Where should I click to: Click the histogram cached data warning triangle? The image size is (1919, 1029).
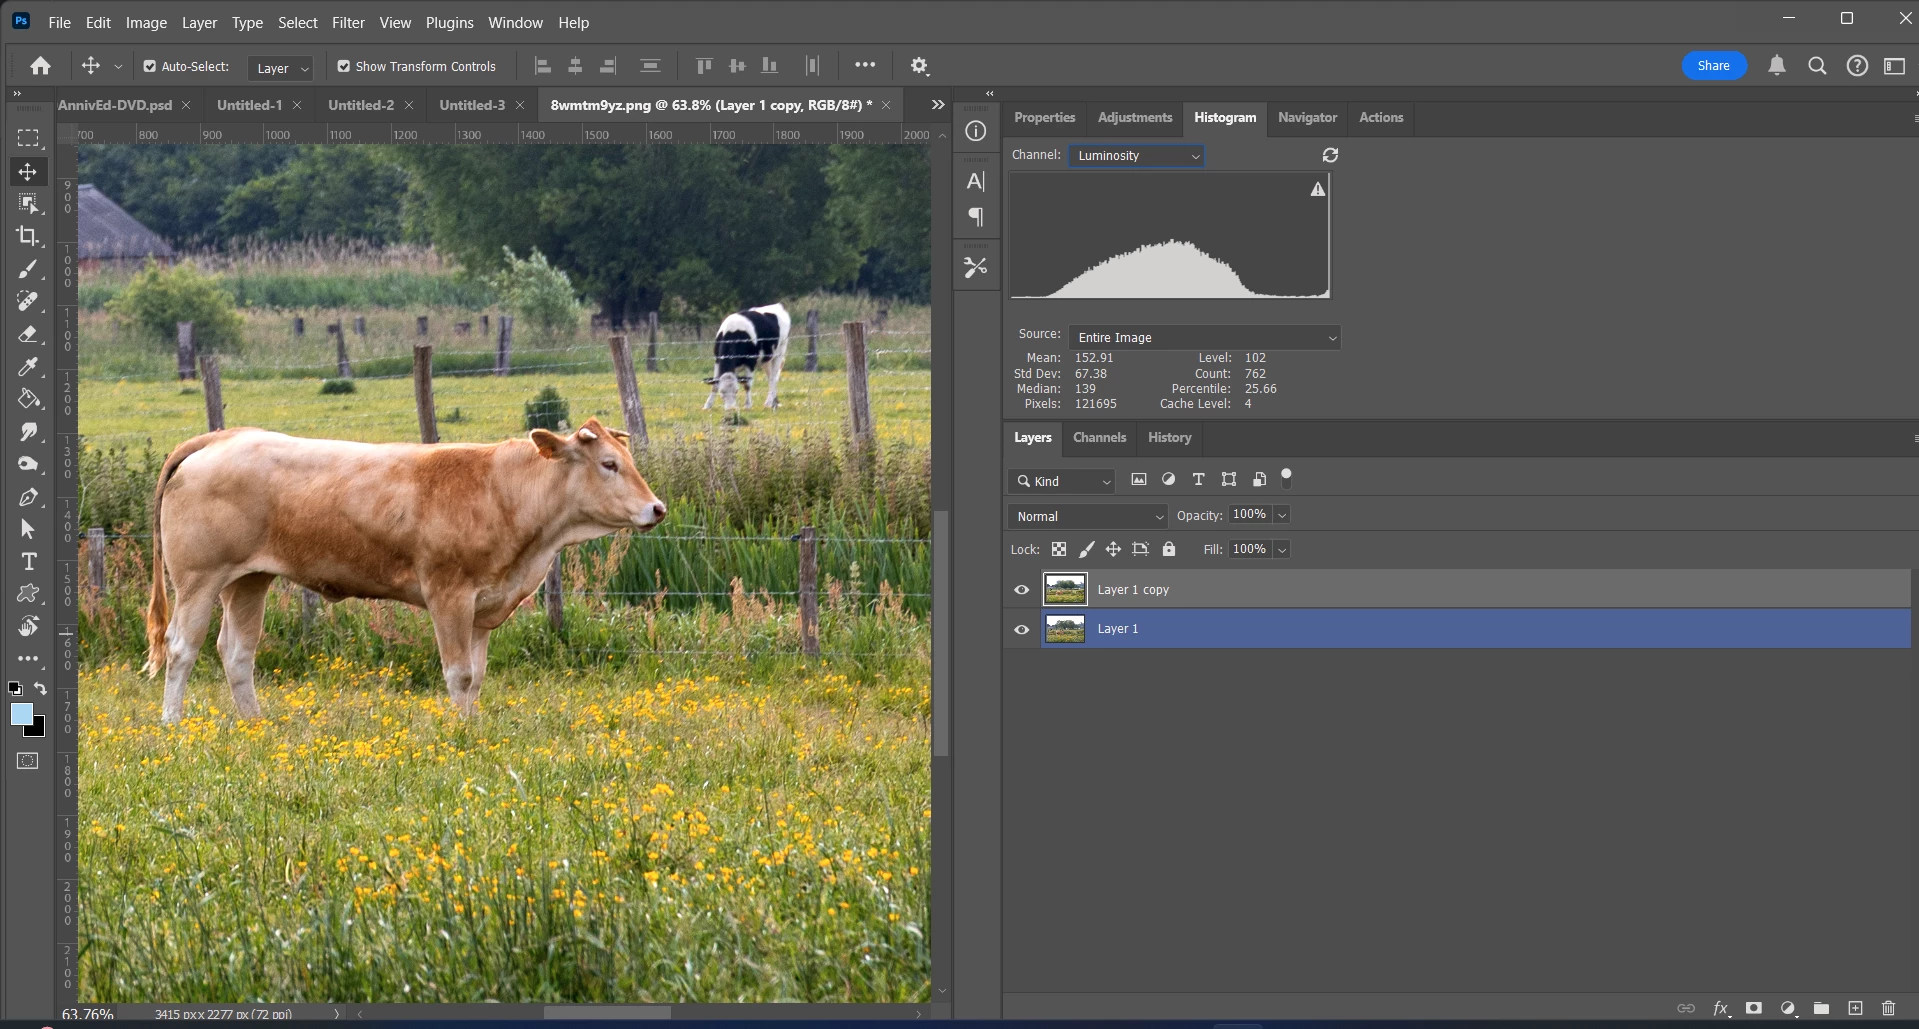coord(1318,189)
